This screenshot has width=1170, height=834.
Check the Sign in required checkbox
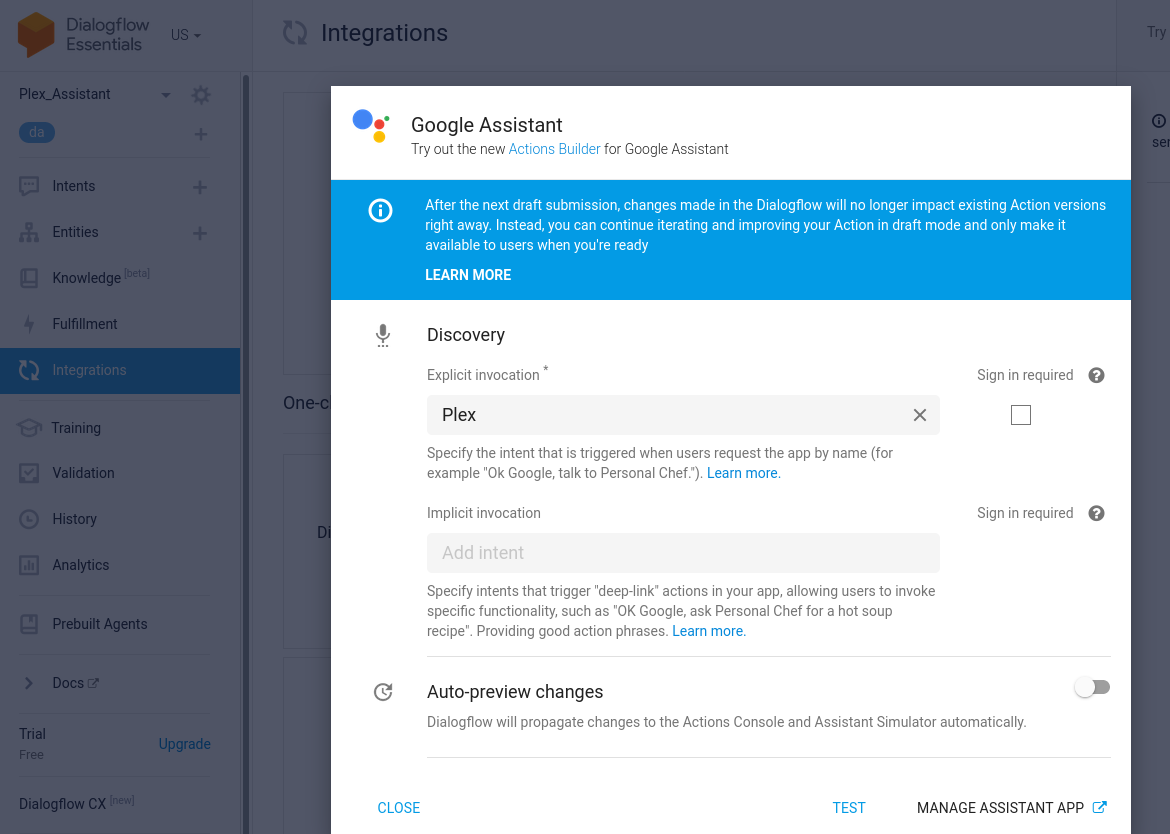coord(1021,414)
